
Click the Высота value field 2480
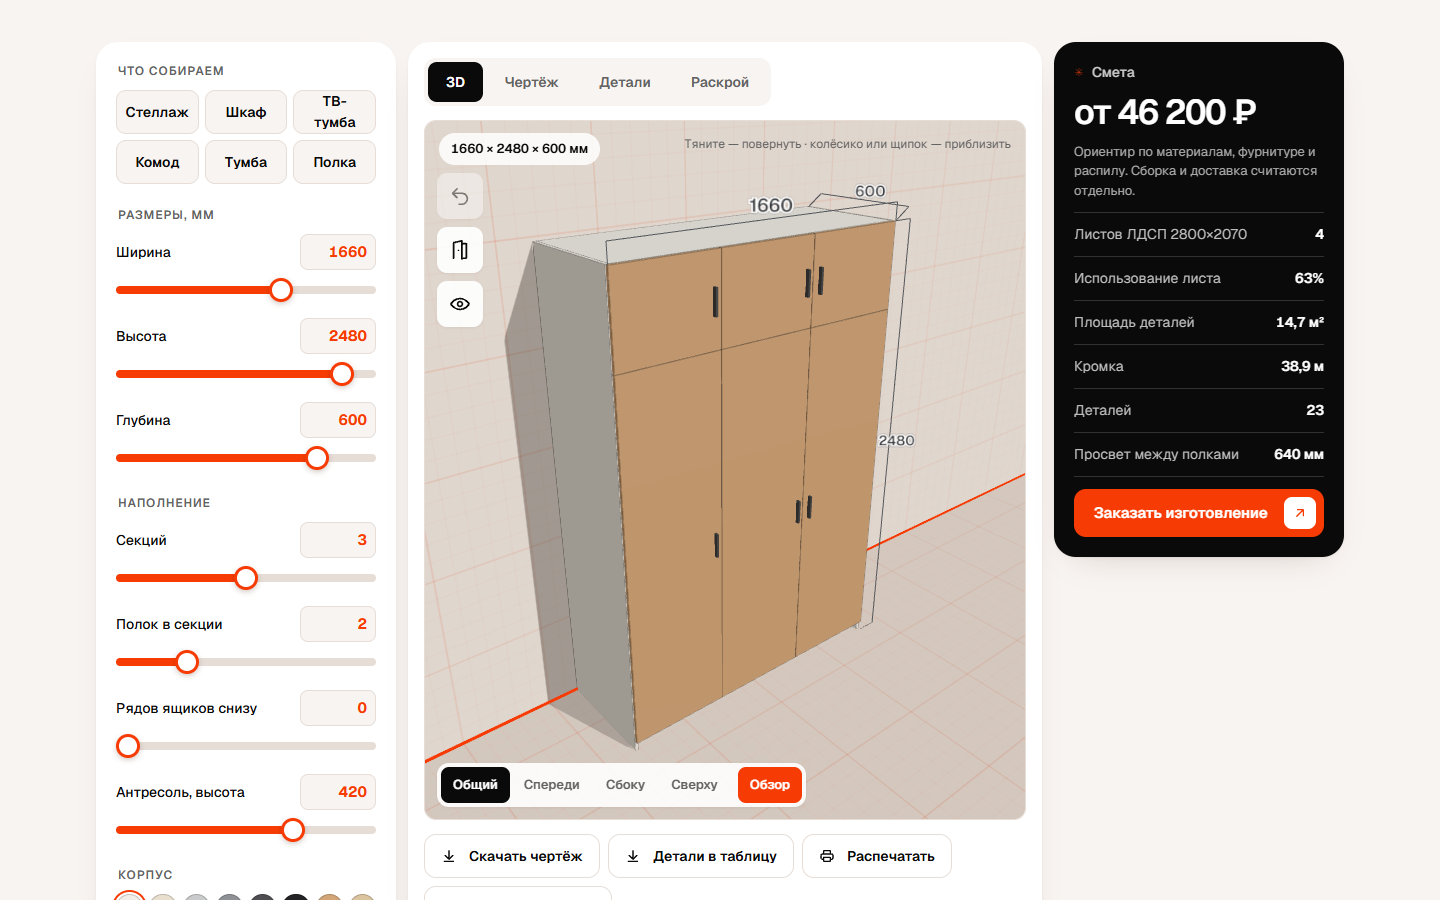coord(338,336)
